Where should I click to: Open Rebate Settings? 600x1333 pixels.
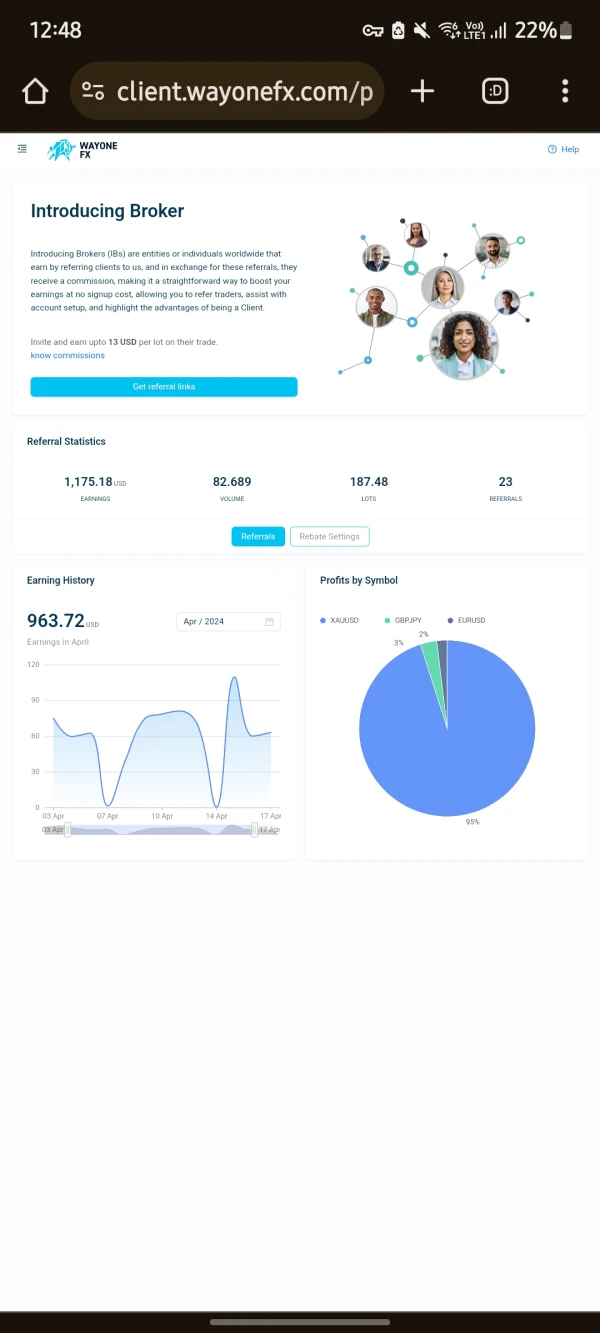pos(330,537)
